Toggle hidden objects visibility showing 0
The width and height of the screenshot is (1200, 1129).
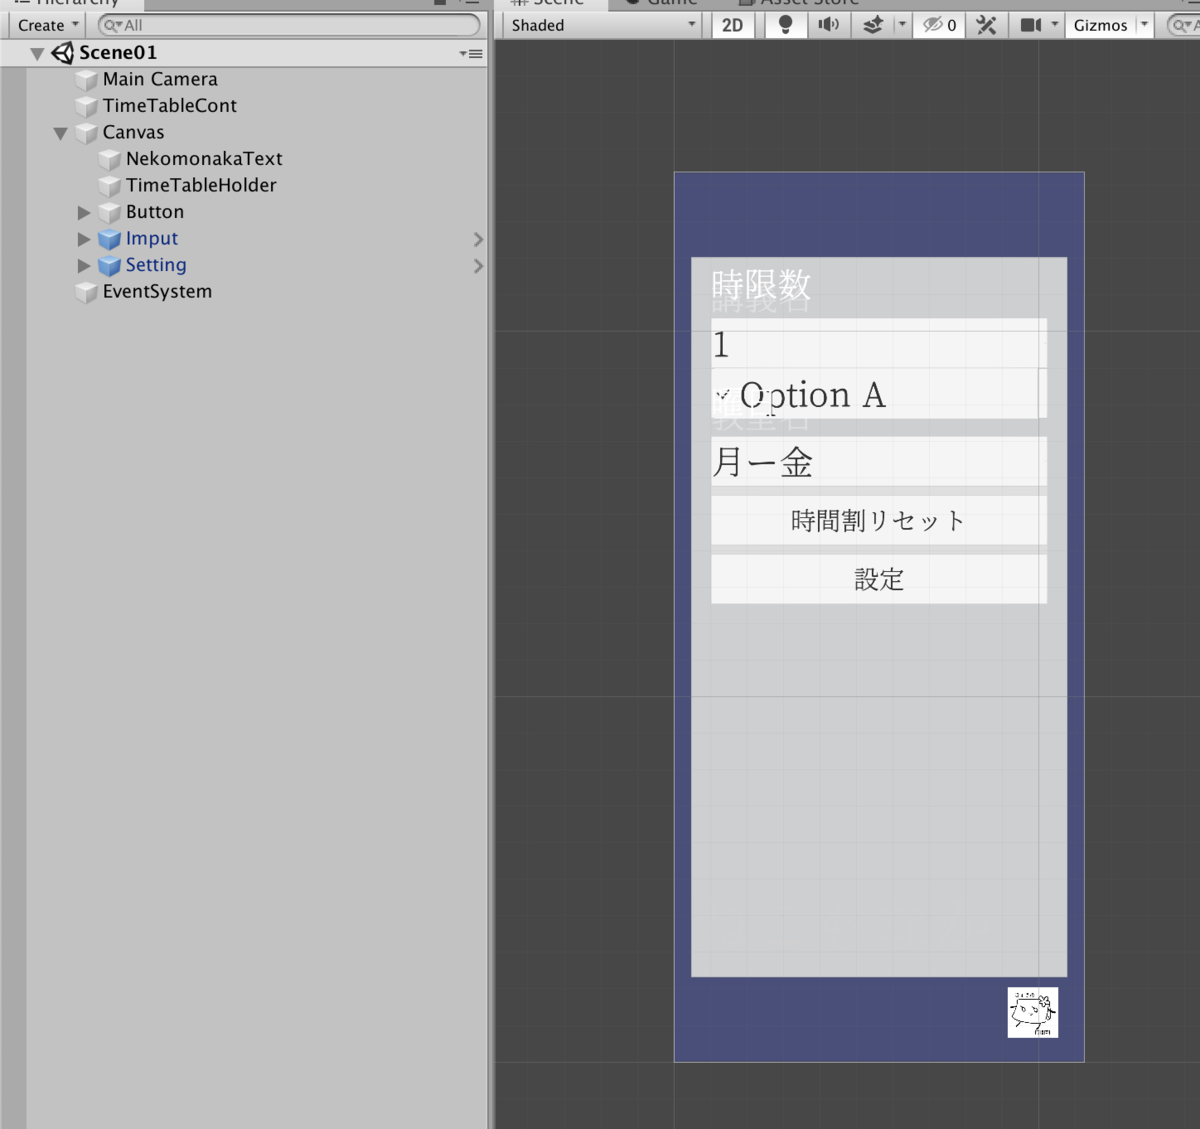click(939, 25)
